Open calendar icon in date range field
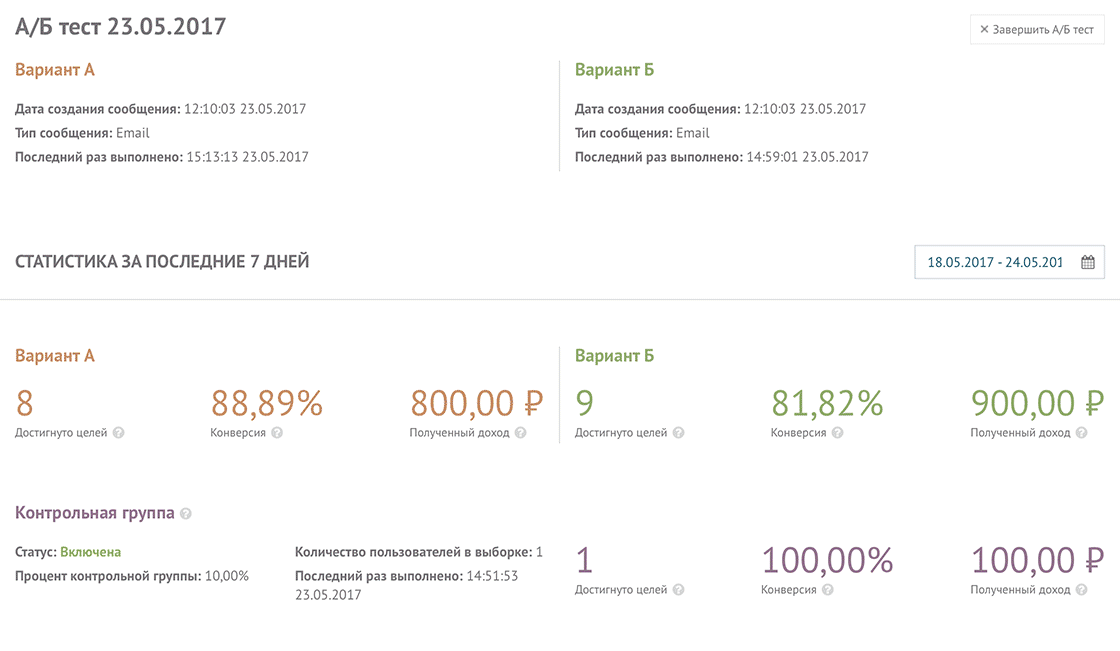1120x651 pixels. (x=1087, y=263)
